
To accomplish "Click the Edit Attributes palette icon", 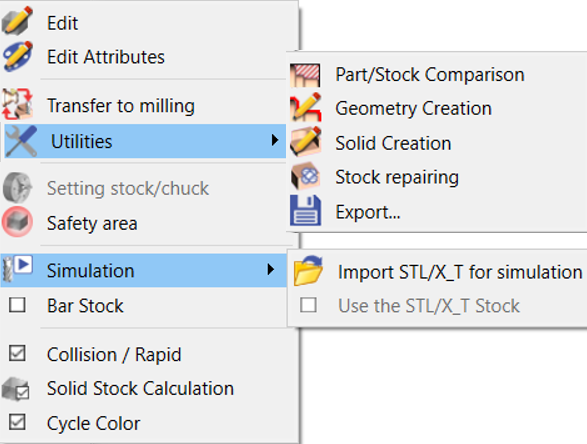I will [x=18, y=56].
